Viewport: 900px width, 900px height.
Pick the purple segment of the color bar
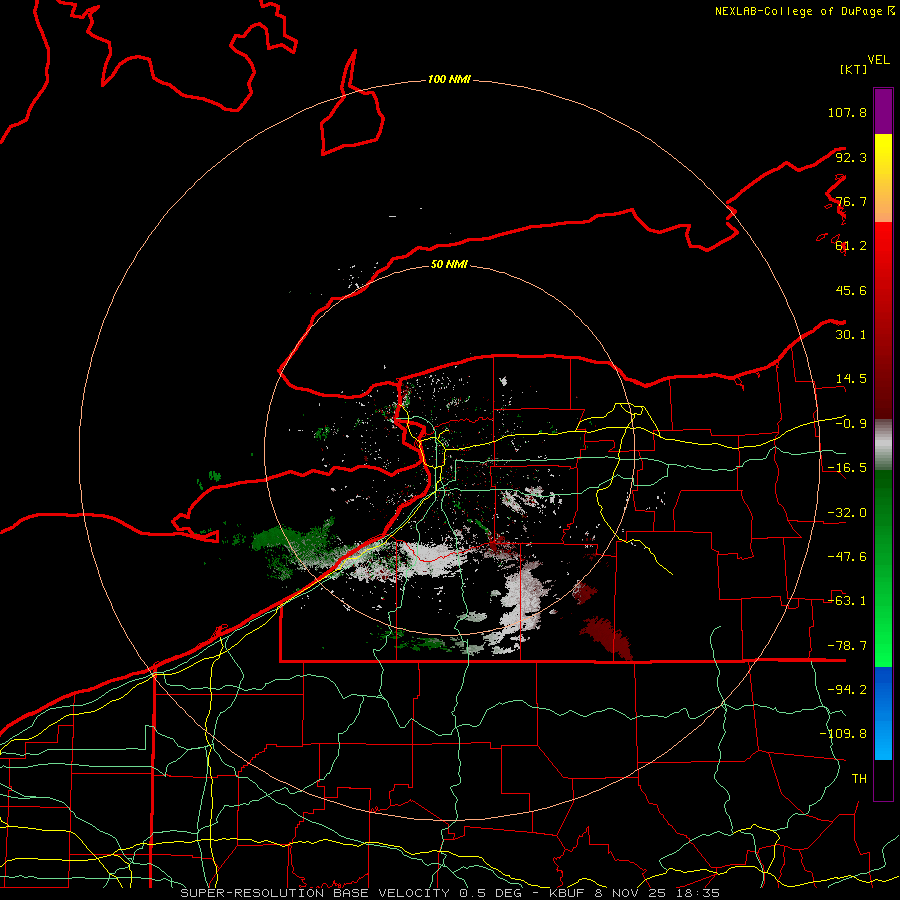click(x=883, y=111)
